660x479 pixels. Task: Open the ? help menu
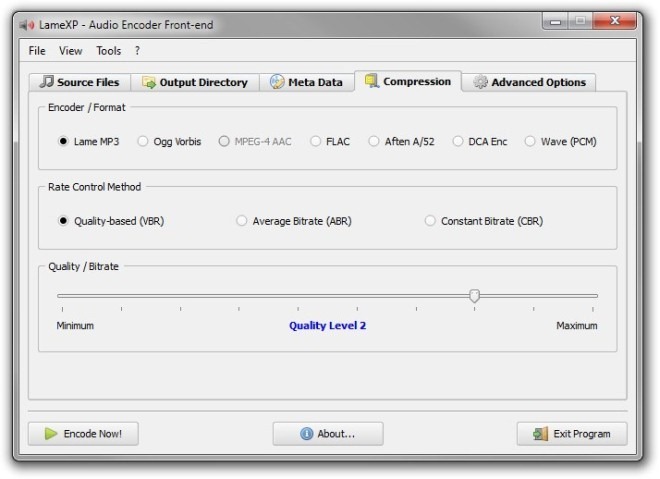137,51
